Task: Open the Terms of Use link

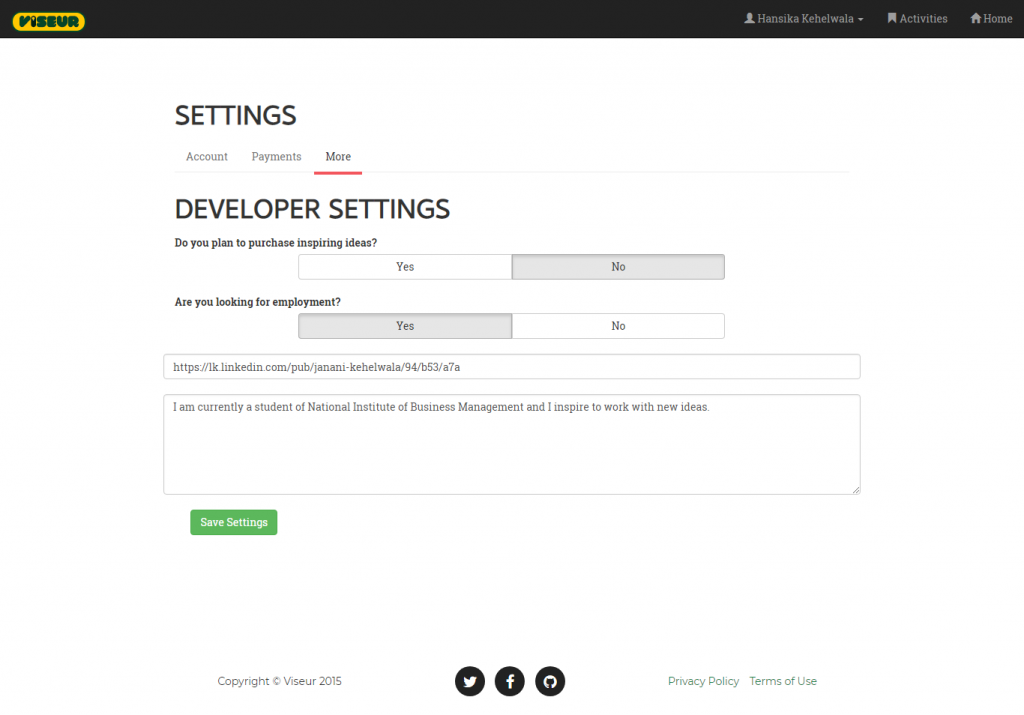Action: pyautogui.click(x=783, y=681)
